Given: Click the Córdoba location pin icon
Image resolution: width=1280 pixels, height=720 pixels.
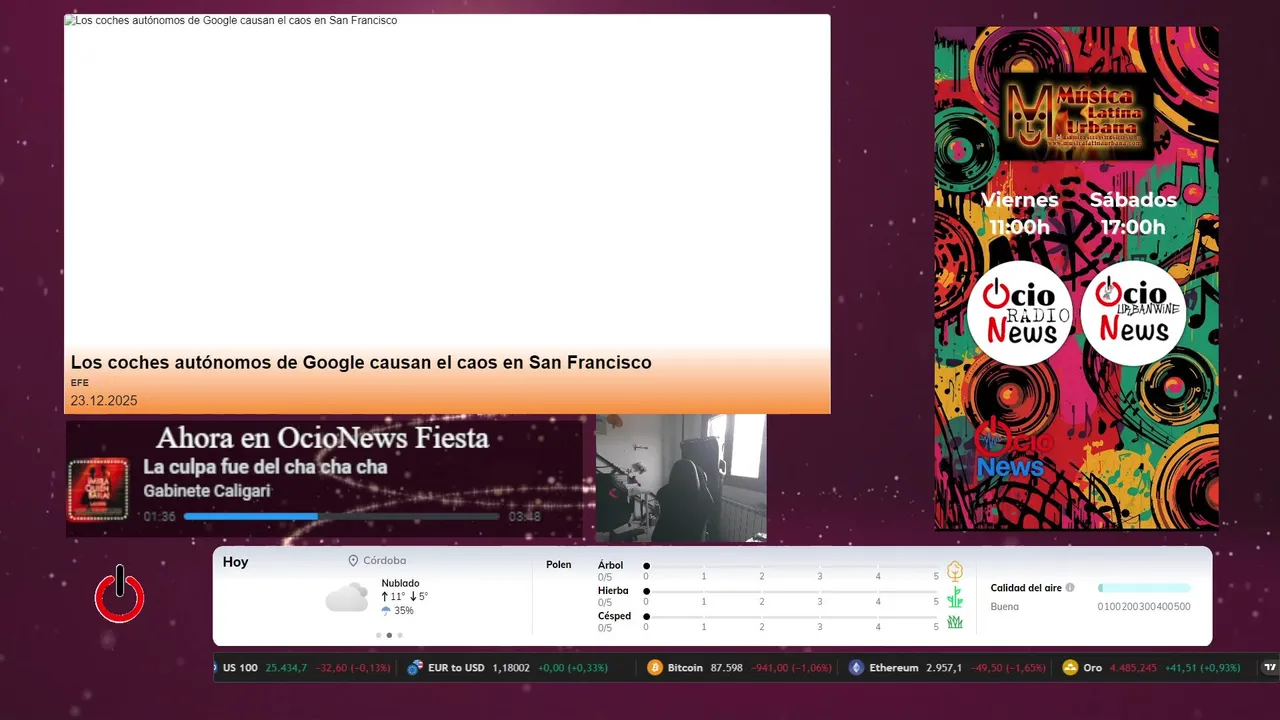Looking at the screenshot, I should click(353, 561).
